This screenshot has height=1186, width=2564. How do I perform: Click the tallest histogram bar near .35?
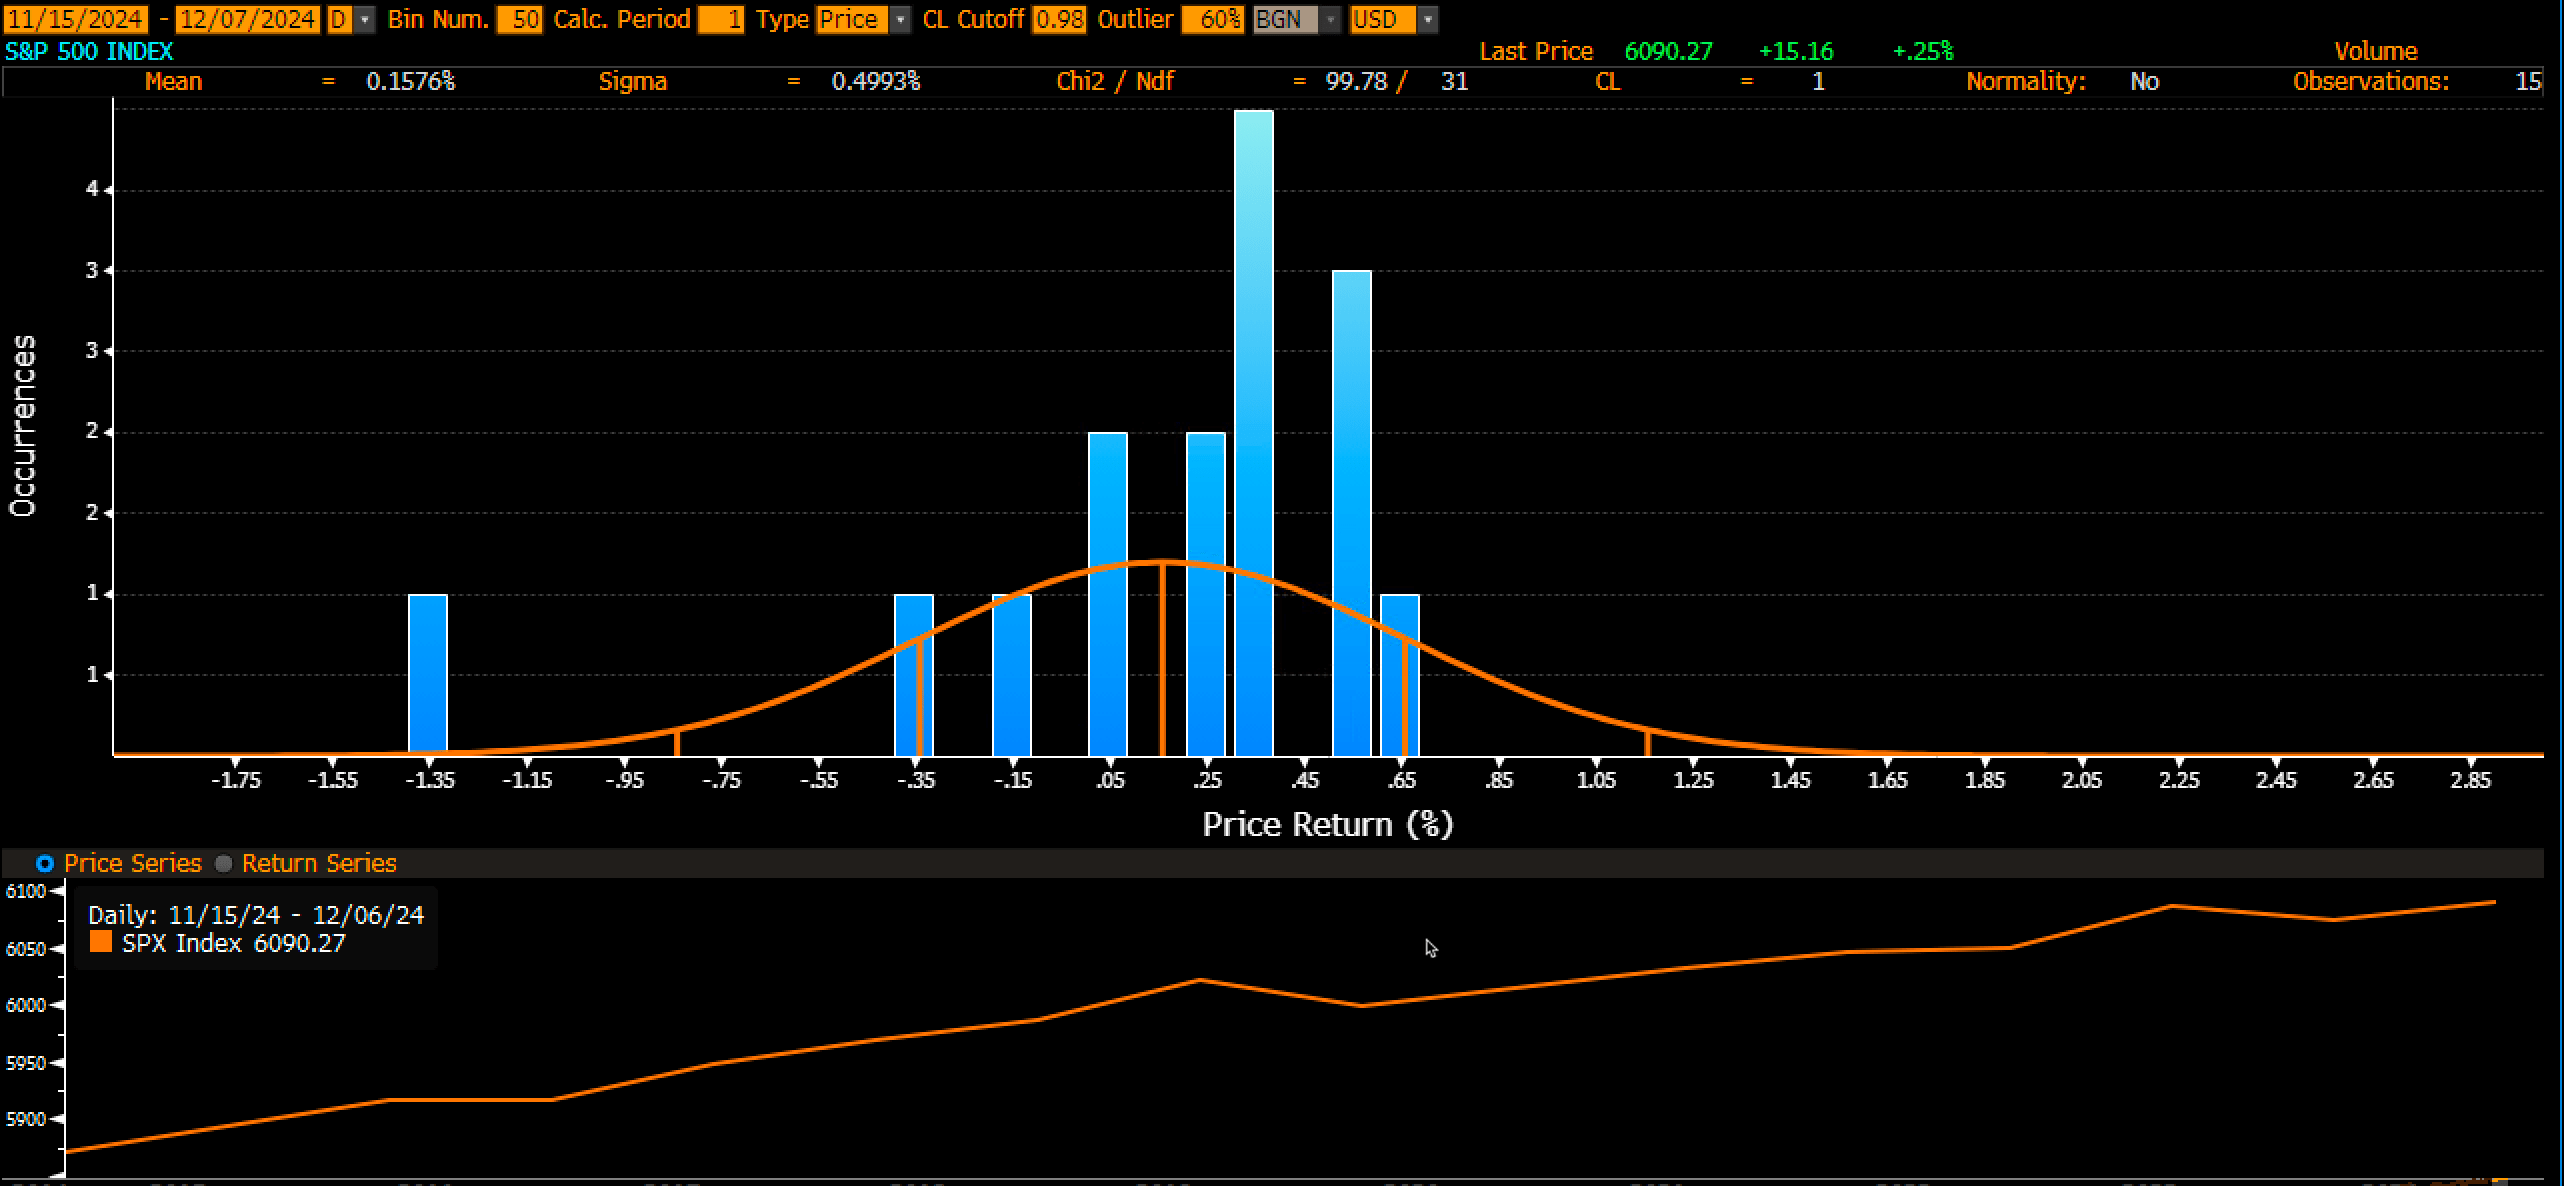tap(1253, 430)
